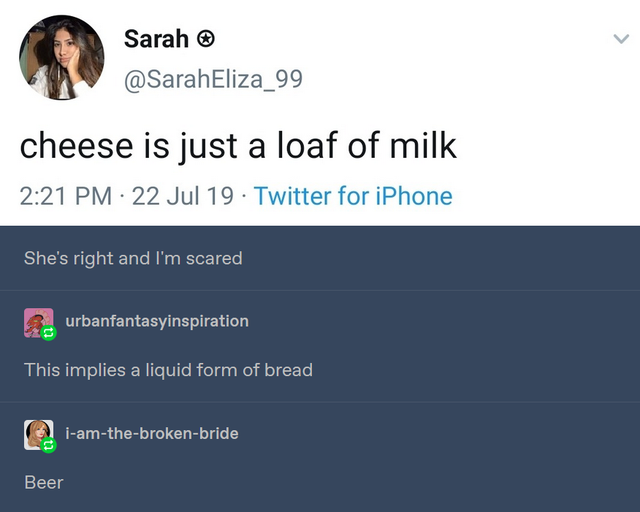
Task: Open the urbanfantasyinspiration avatar
Action: point(37,322)
